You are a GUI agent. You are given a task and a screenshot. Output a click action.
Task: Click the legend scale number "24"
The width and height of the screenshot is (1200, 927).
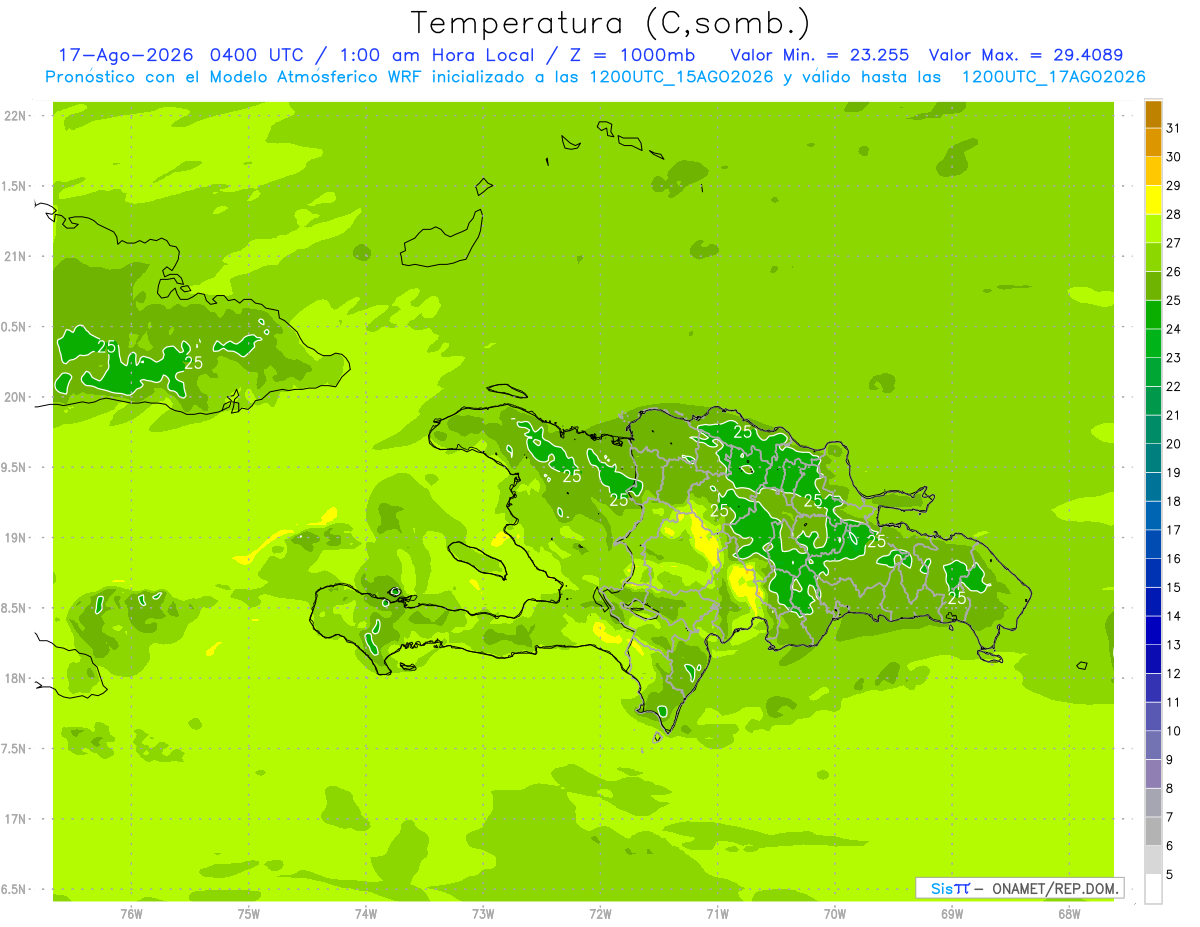(x=1174, y=329)
